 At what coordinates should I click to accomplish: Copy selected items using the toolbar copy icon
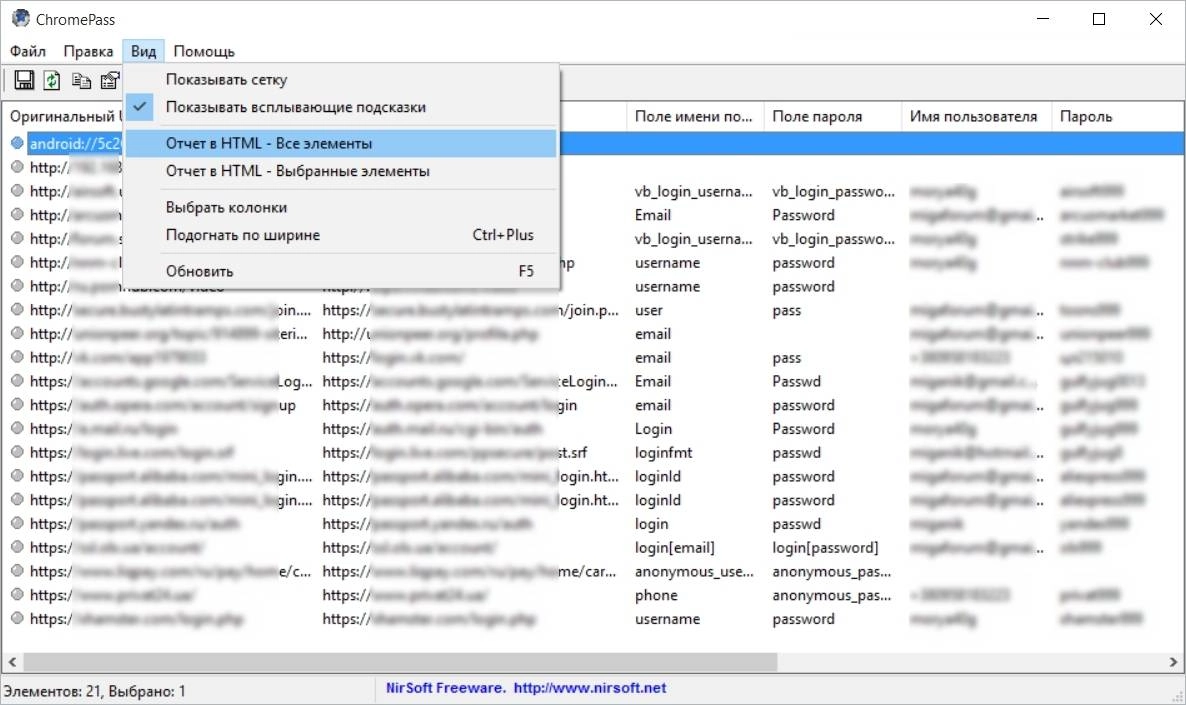click(81, 80)
